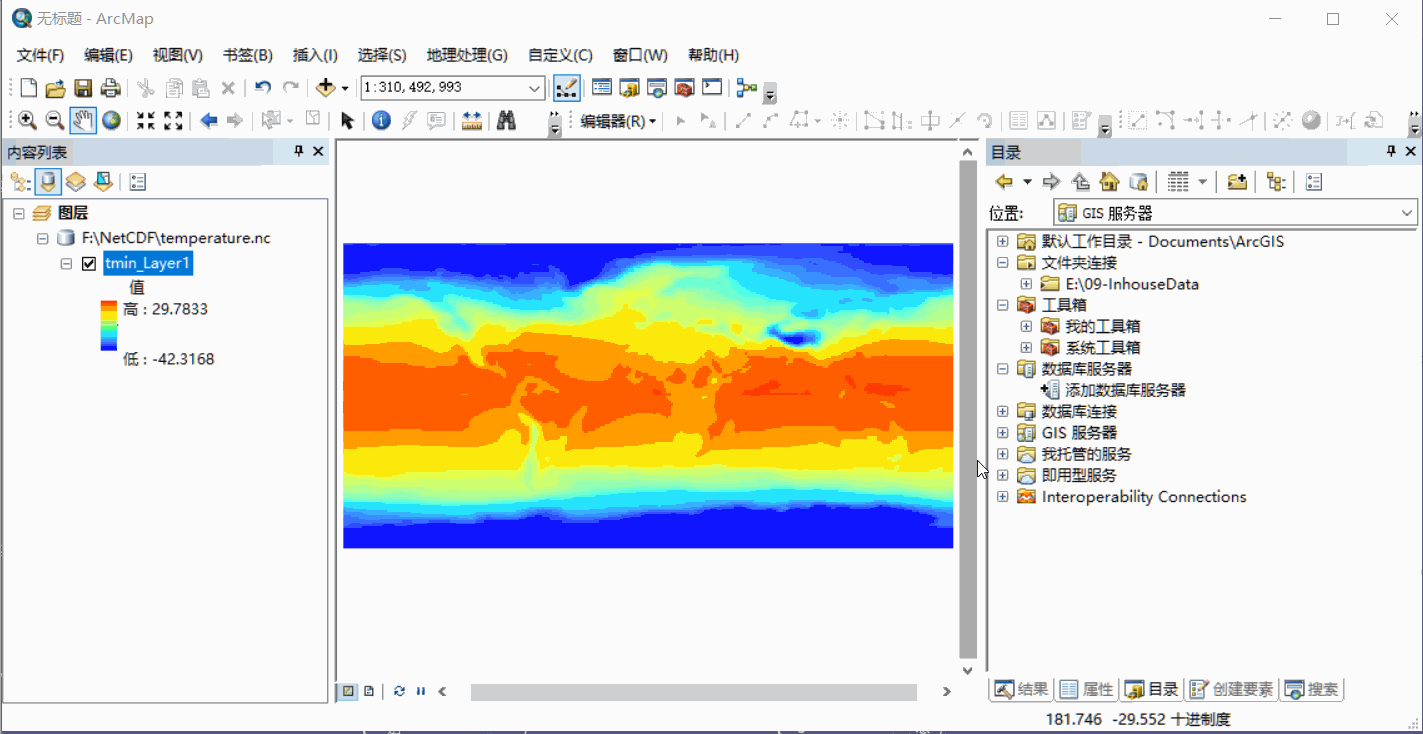This screenshot has width=1423, height=734.
Task: Switch to List By Source
Action: point(48,182)
